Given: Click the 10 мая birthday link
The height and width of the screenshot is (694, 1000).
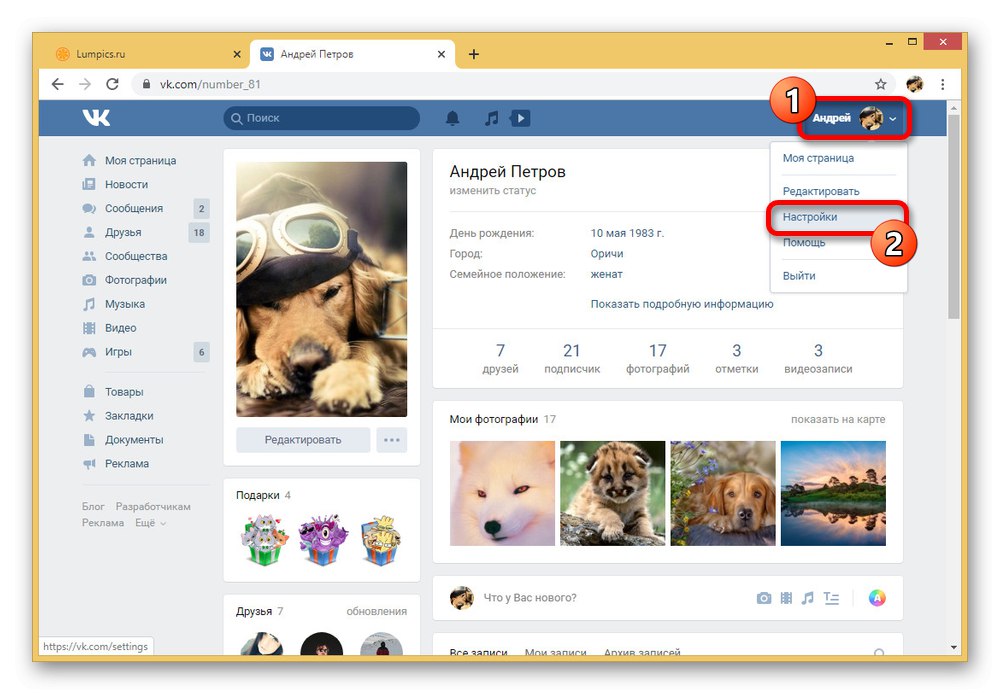Looking at the screenshot, I should pyautogui.click(x=612, y=233).
